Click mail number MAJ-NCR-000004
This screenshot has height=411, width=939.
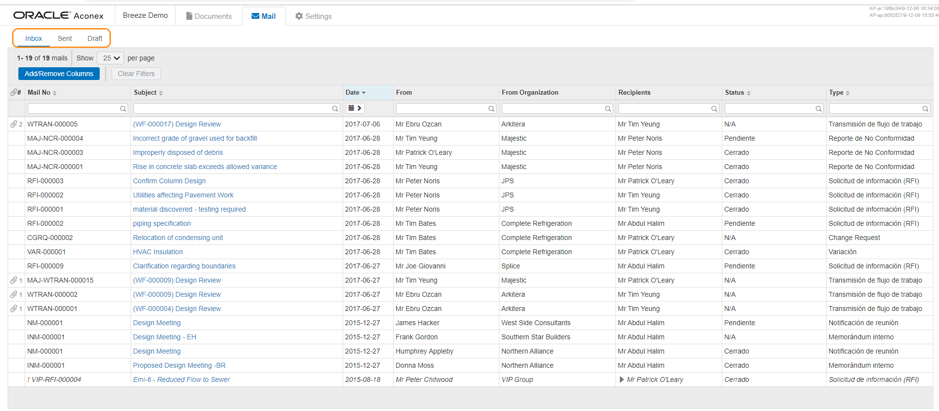coord(55,138)
